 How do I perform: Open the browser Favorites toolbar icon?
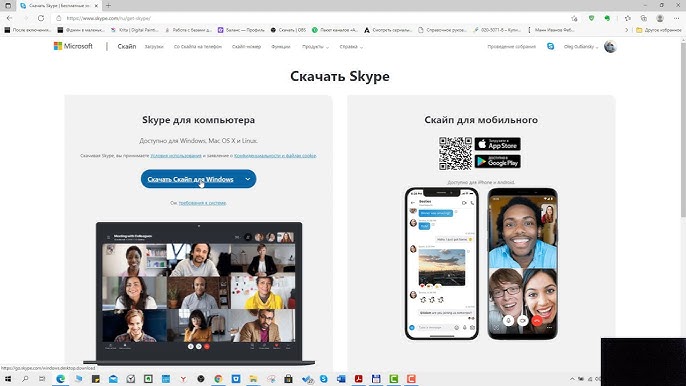628,18
